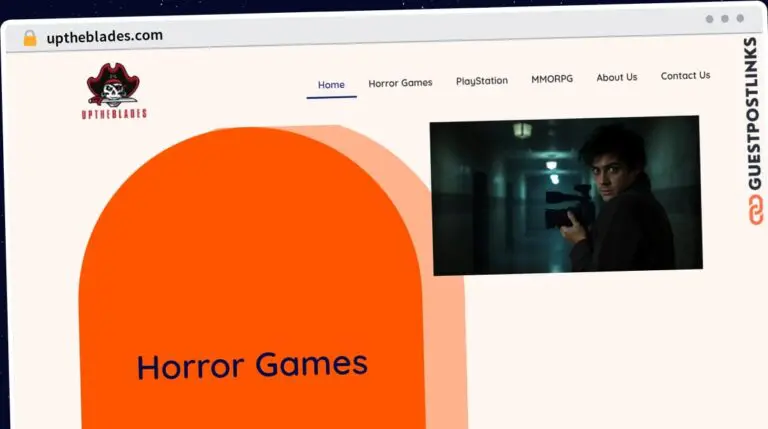The height and width of the screenshot is (429, 768).
Task: Select MMORPG in the navigation bar
Action: 552,79
